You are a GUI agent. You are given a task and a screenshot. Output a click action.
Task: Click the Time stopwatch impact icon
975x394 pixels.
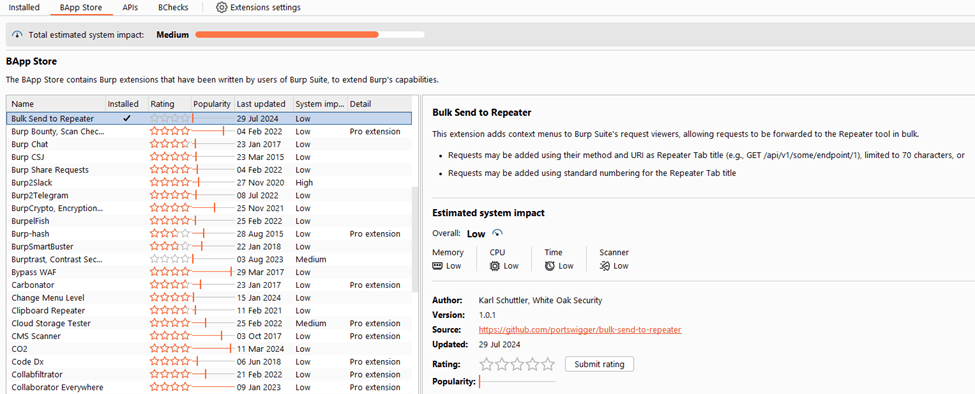550,266
